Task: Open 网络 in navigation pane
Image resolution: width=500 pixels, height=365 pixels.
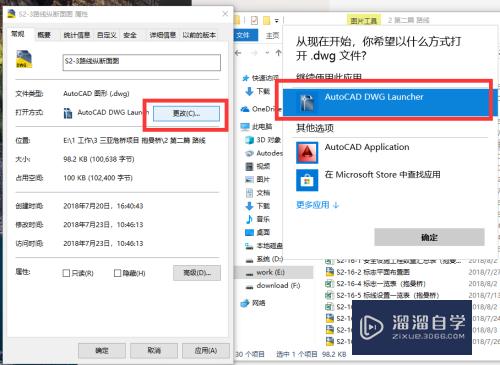Action: point(253,303)
